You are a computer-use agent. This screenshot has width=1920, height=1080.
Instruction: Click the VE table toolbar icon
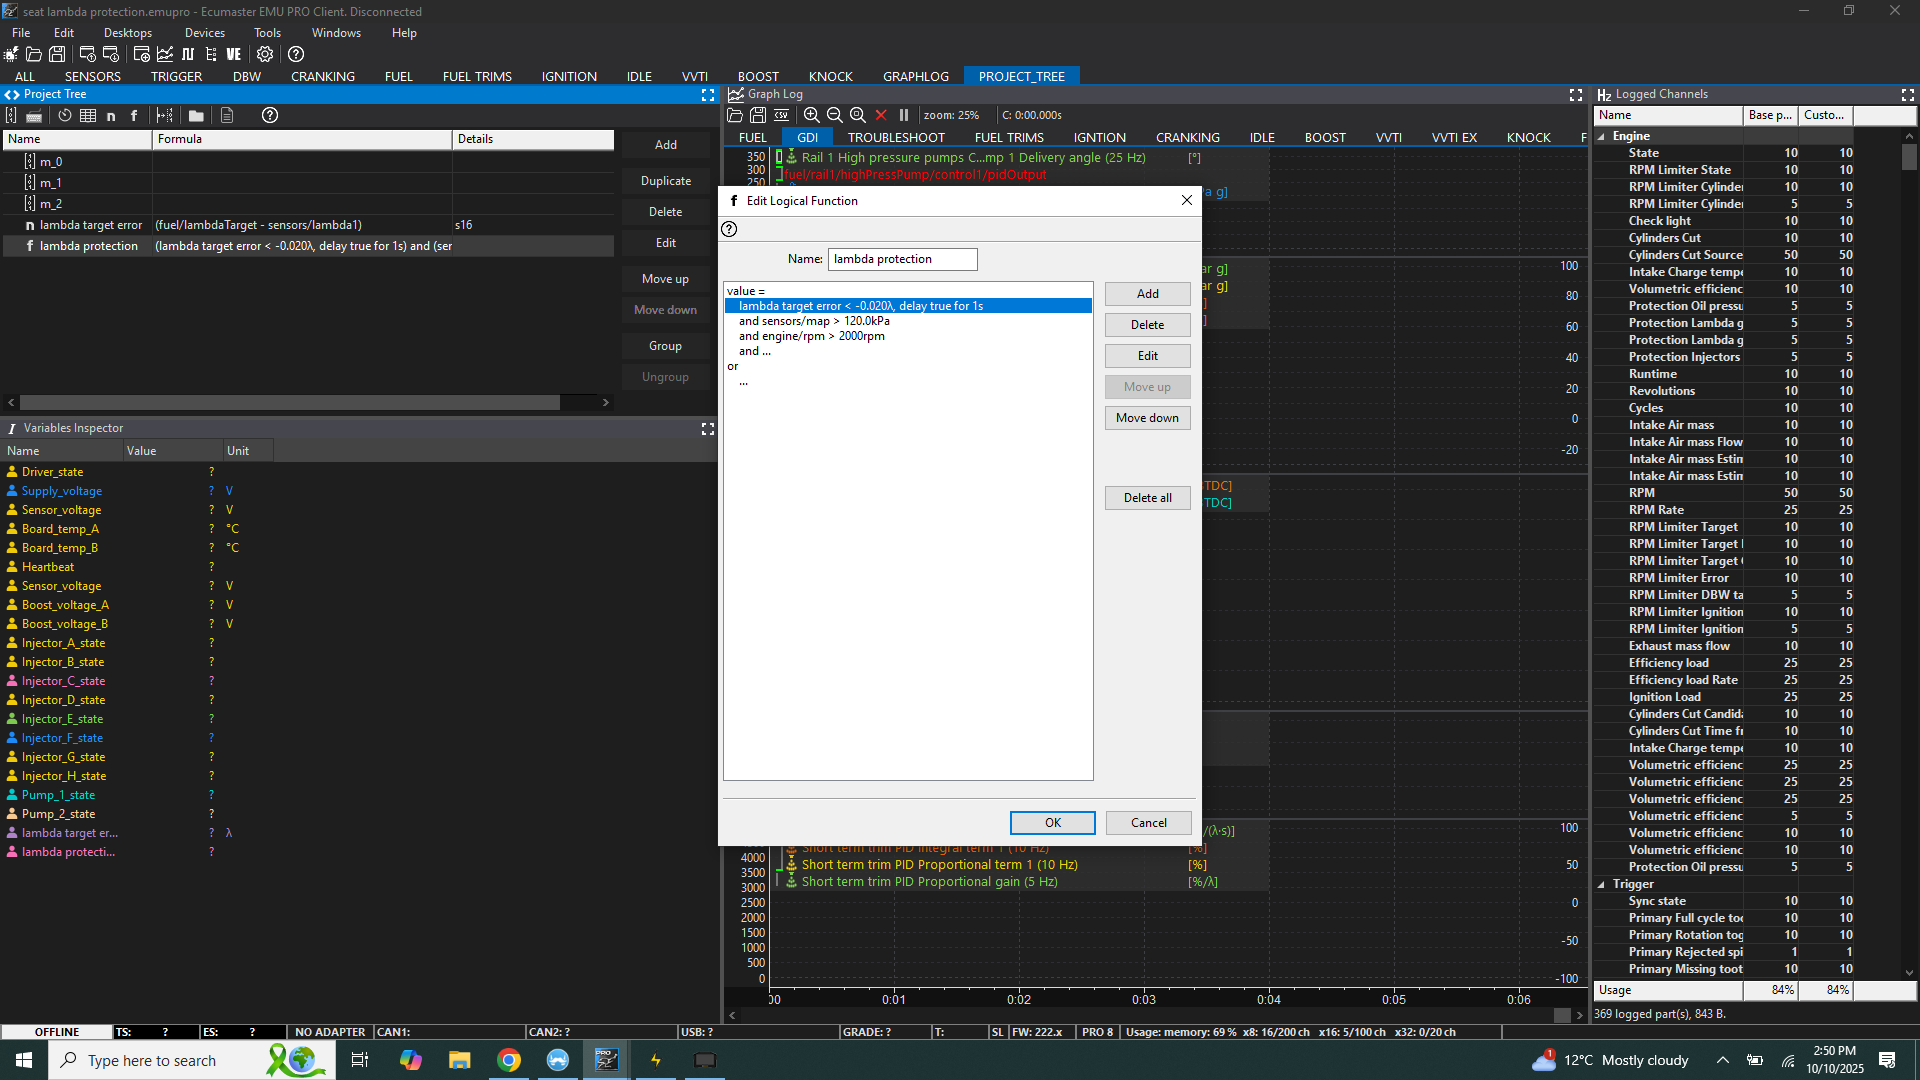tap(234, 54)
